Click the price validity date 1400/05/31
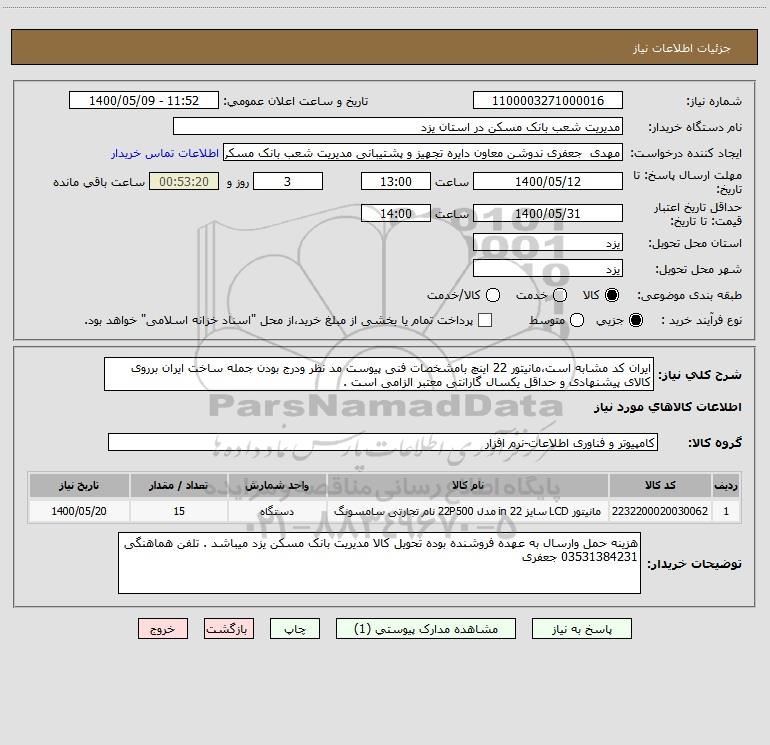This screenshot has height=745, width=770. pyautogui.click(x=548, y=213)
